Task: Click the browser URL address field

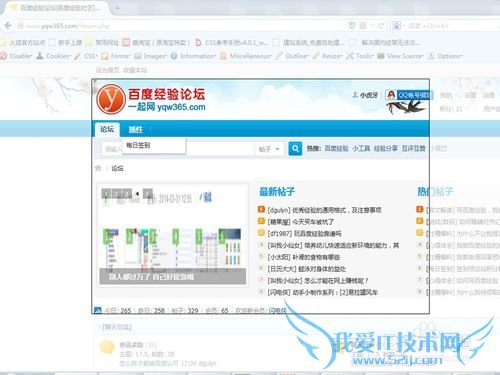Action: point(183,26)
